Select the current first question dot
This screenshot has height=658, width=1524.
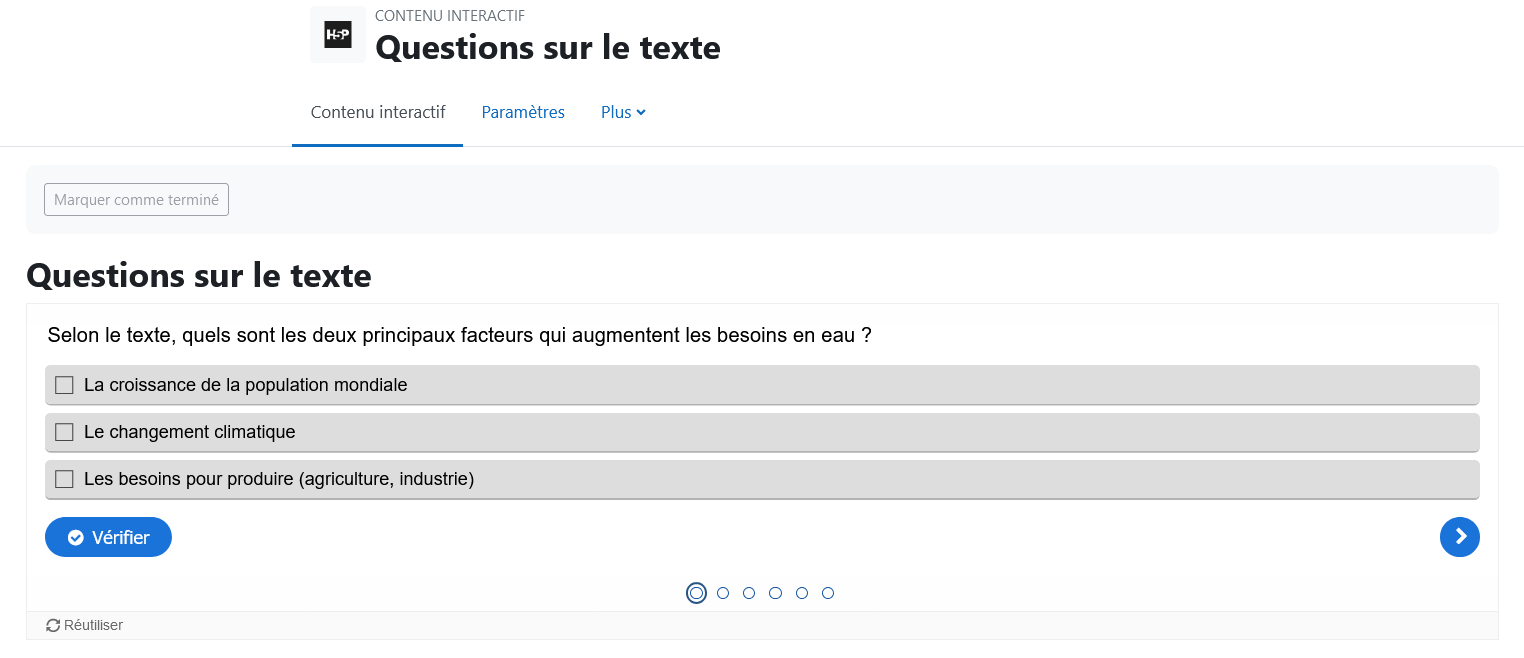[x=697, y=593]
